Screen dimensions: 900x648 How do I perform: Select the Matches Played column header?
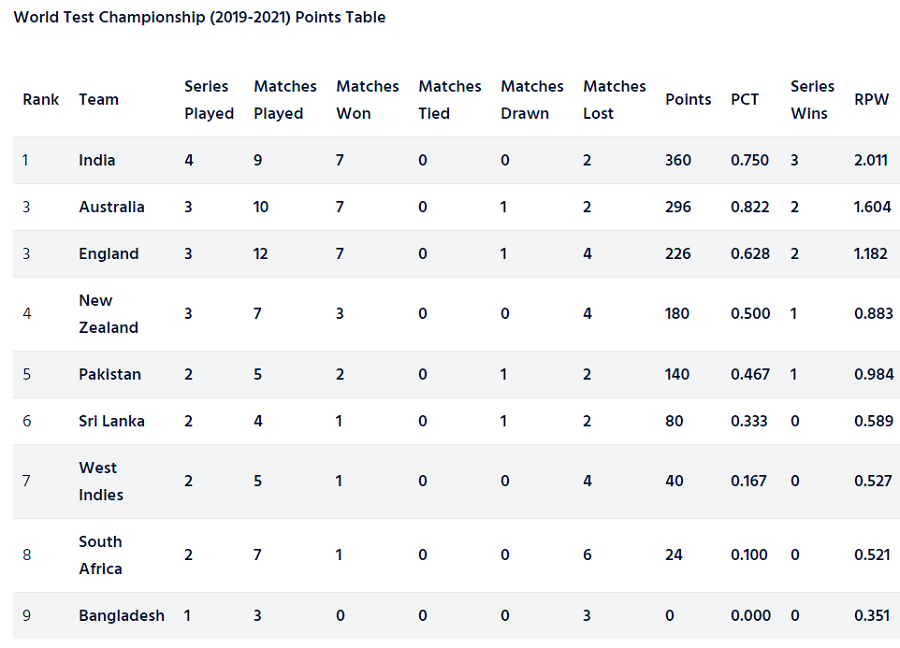pos(285,100)
